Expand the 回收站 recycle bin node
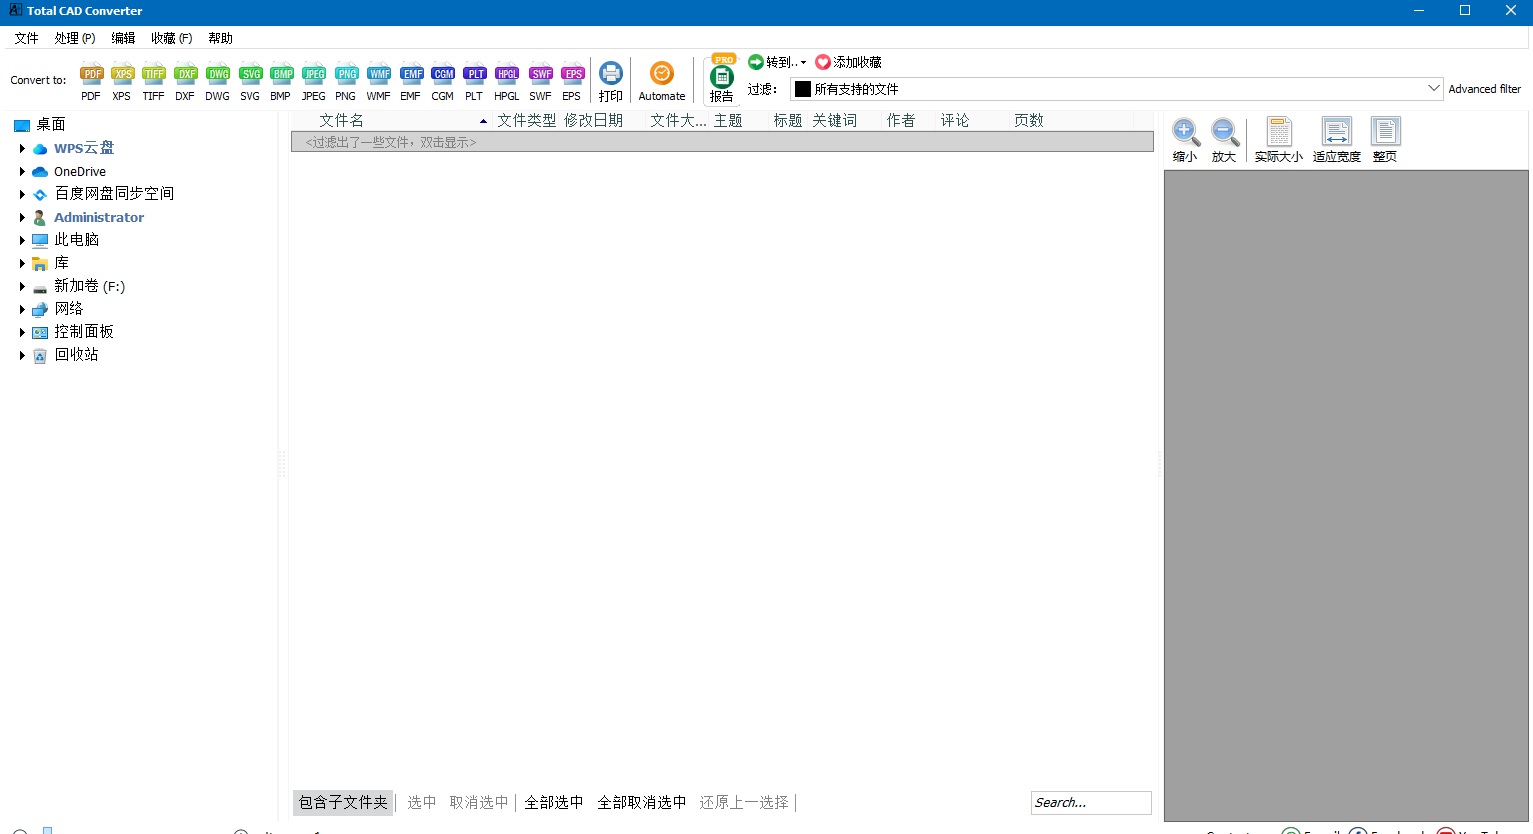Image resolution: width=1533 pixels, height=834 pixels. coord(22,355)
